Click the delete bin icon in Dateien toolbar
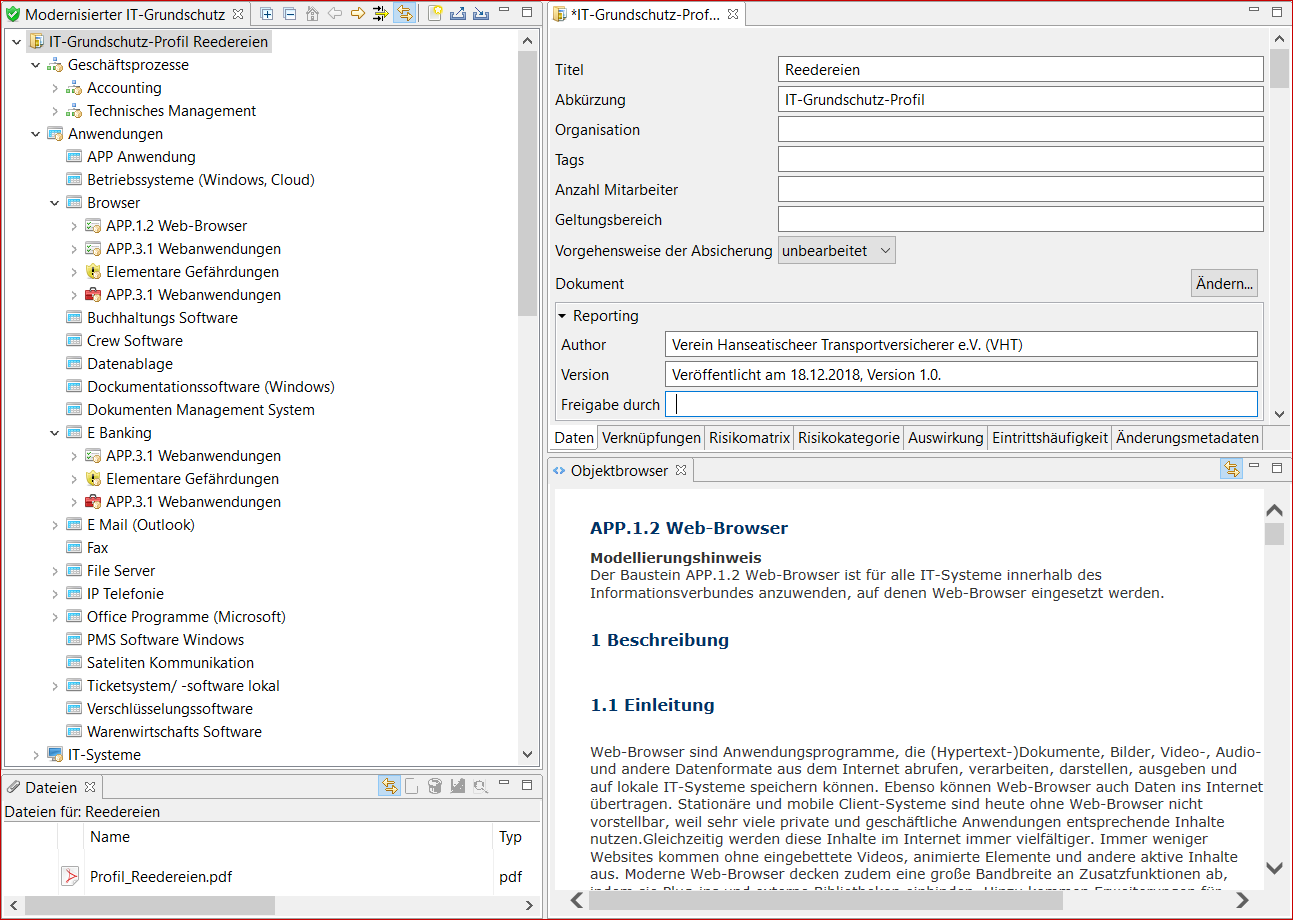 (435, 787)
